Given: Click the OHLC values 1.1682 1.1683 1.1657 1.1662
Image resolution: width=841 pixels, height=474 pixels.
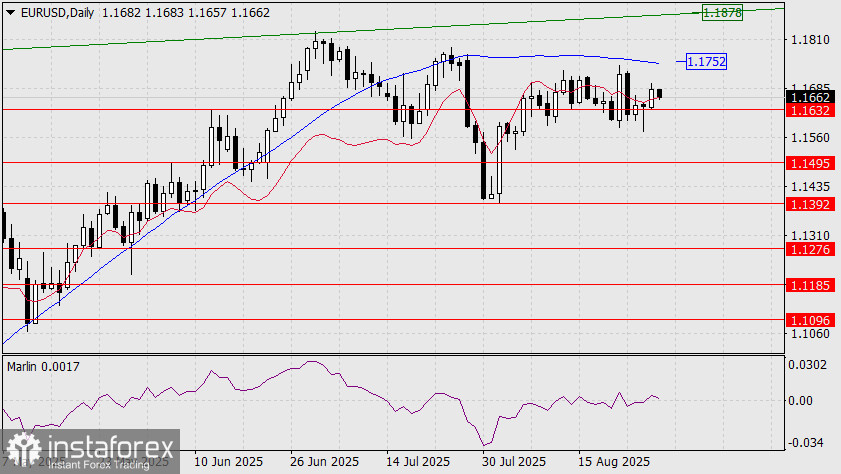Looking at the screenshot, I should [186, 12].
